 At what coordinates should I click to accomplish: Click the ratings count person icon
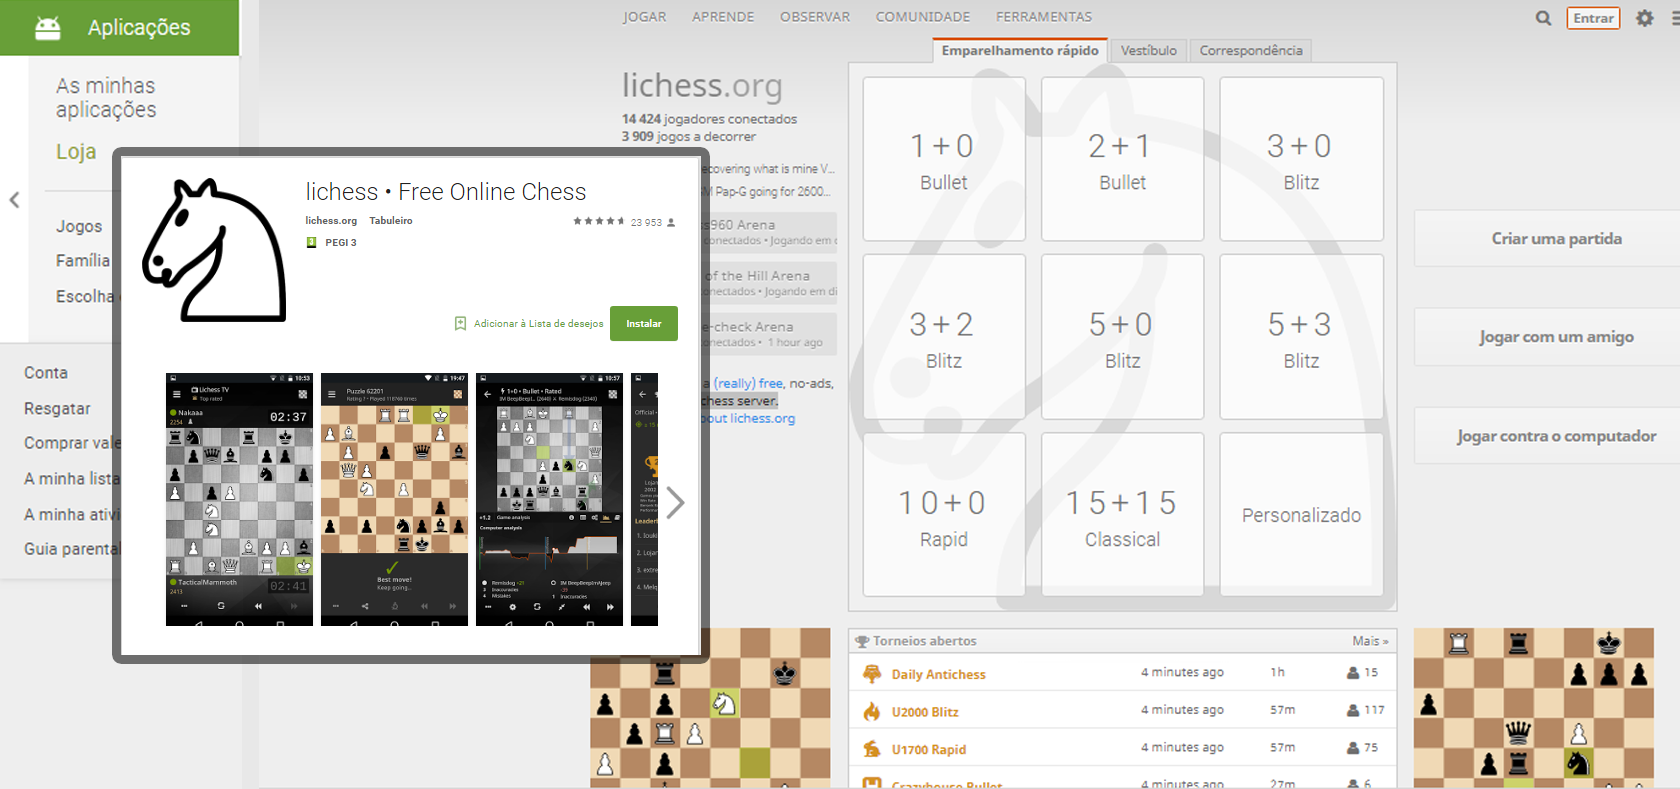pyautogui.click(x=671, y=222)
